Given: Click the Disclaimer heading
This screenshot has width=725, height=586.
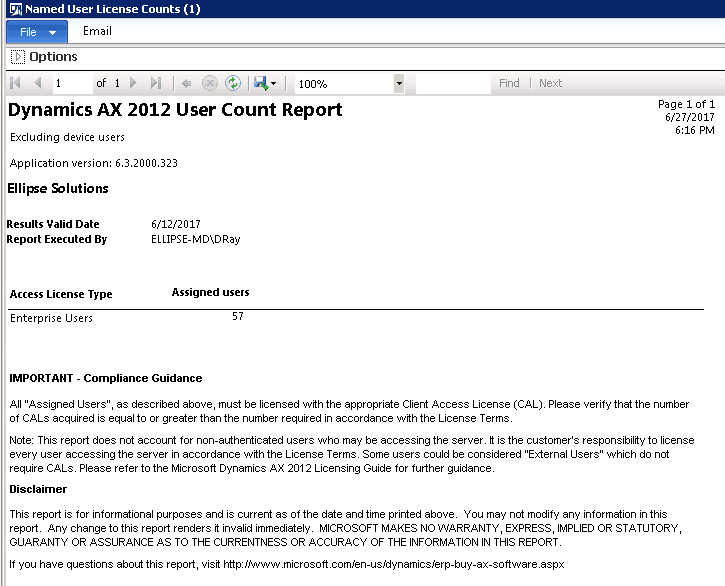Looking at the screenshot, I should (x=38, y=489).
